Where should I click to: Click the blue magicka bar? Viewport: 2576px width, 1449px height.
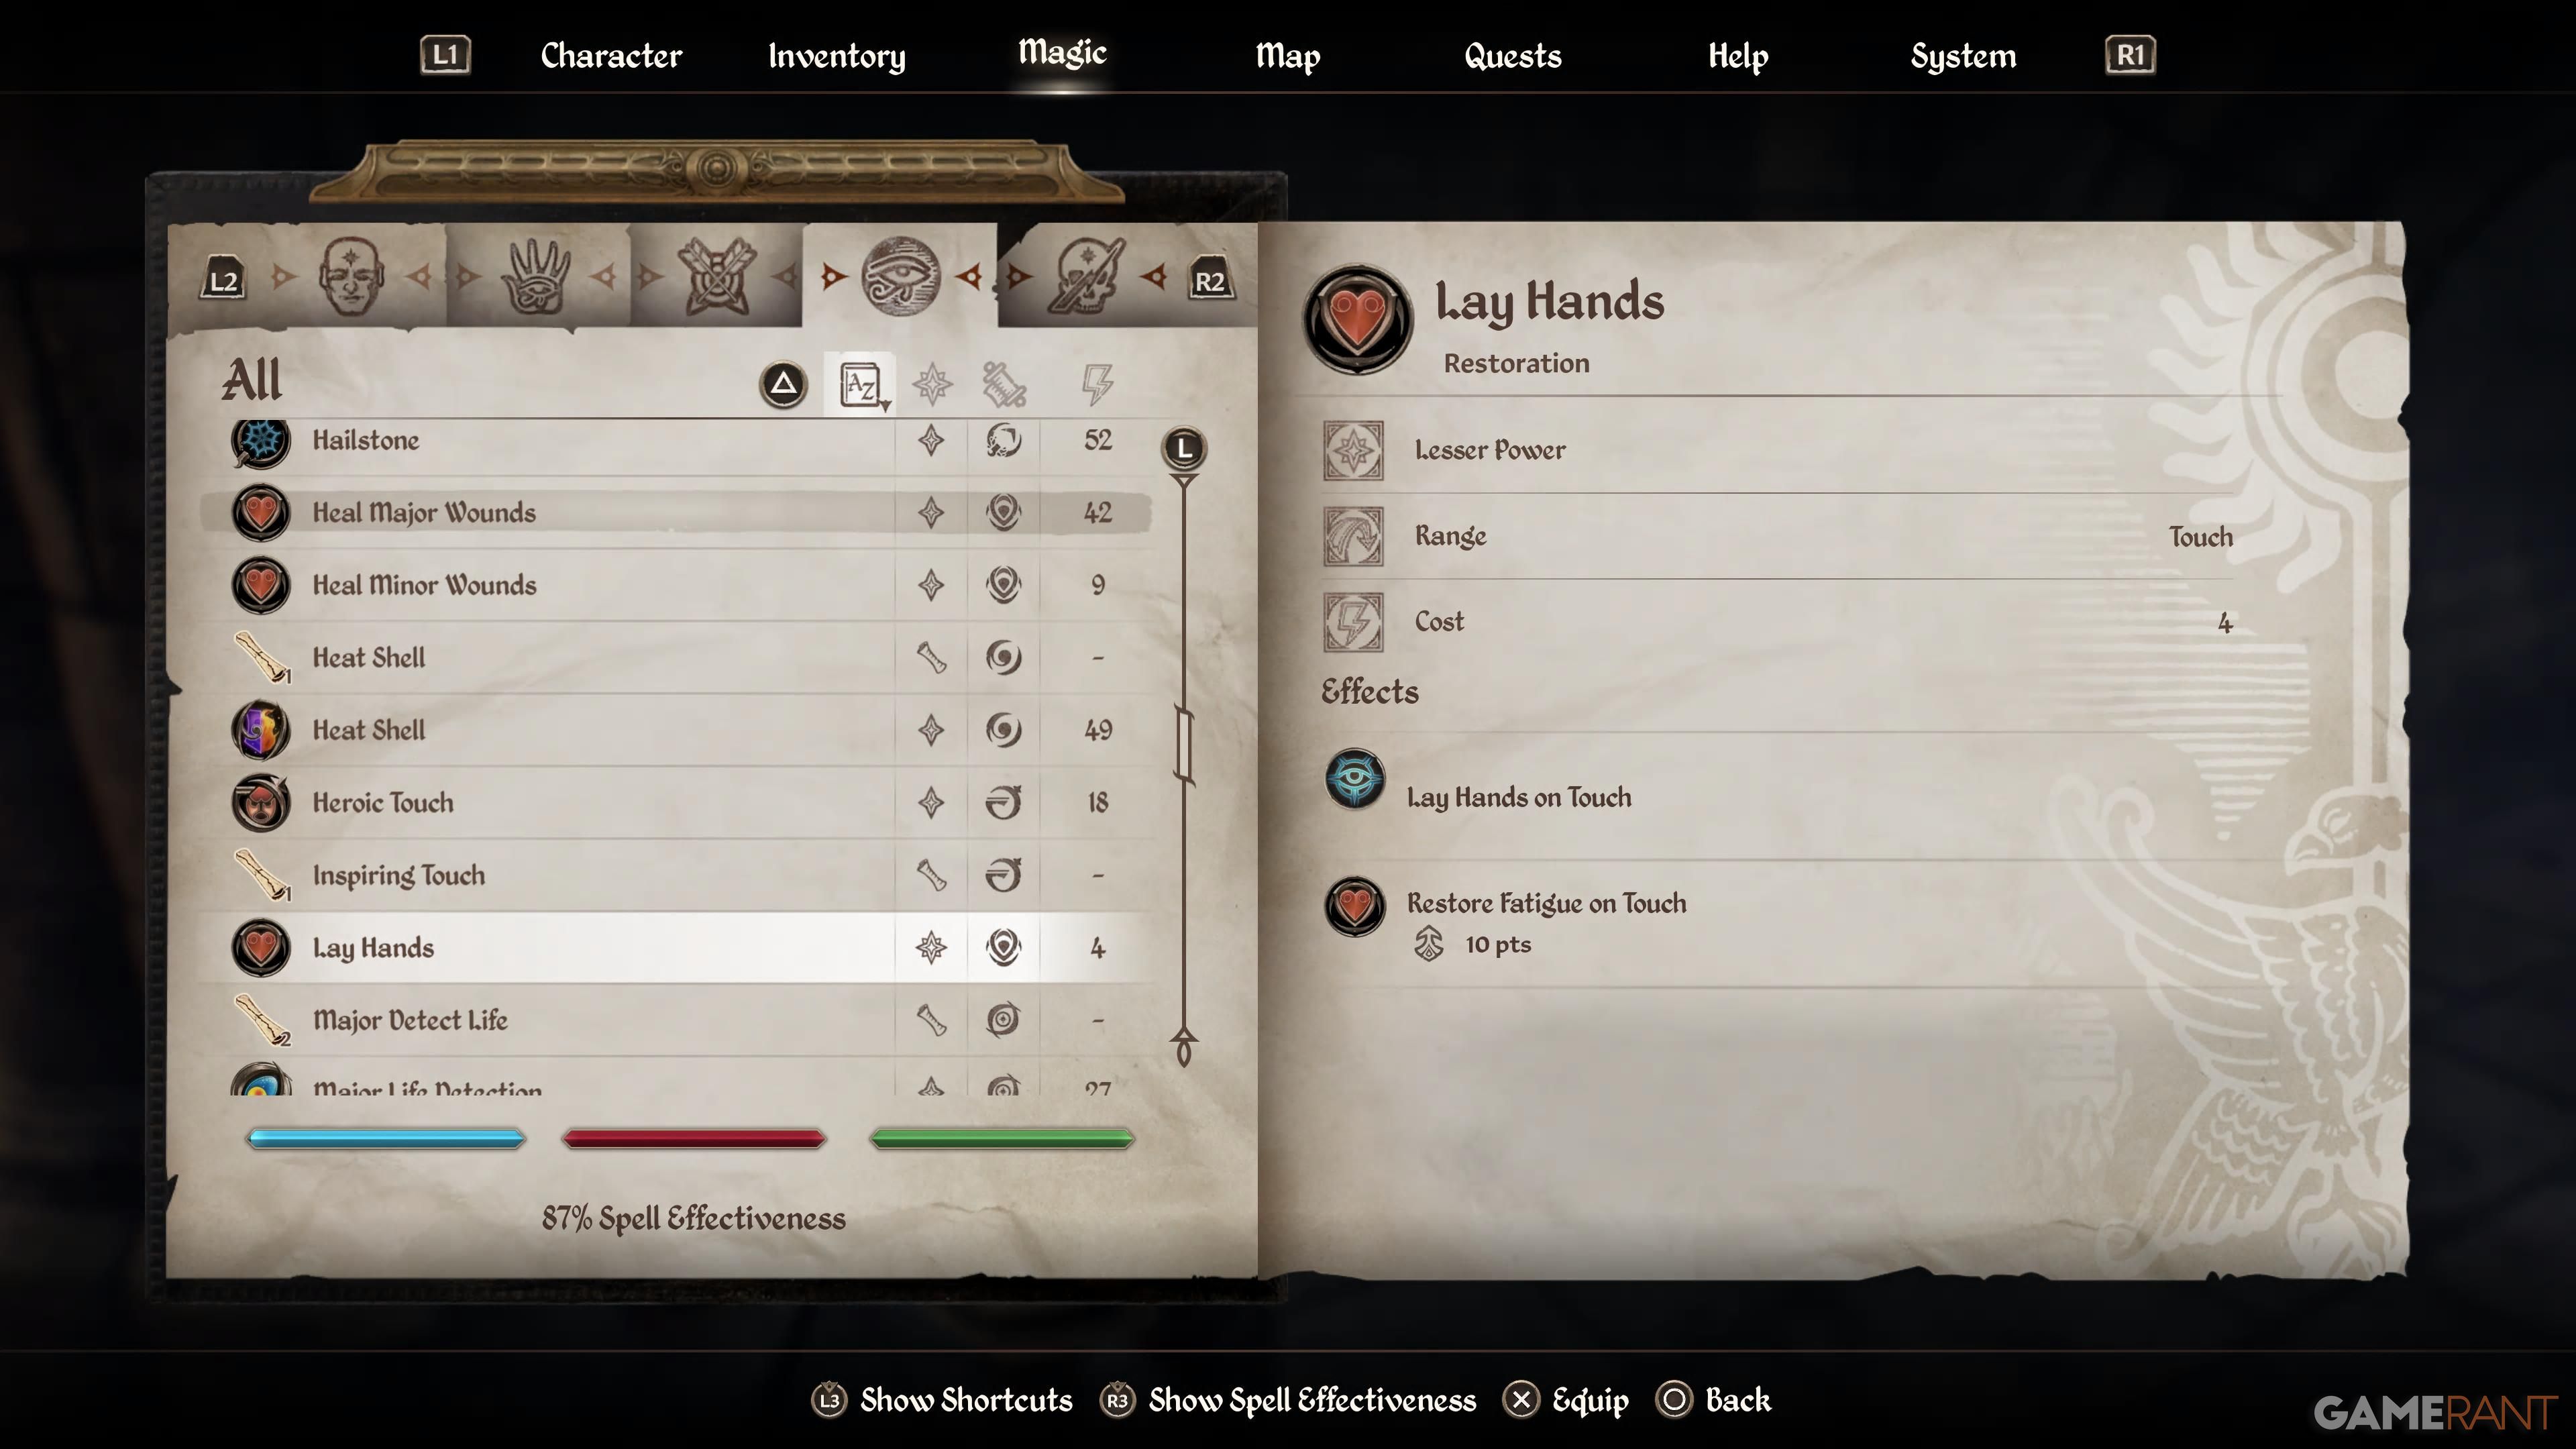[x=386, y=1138]
